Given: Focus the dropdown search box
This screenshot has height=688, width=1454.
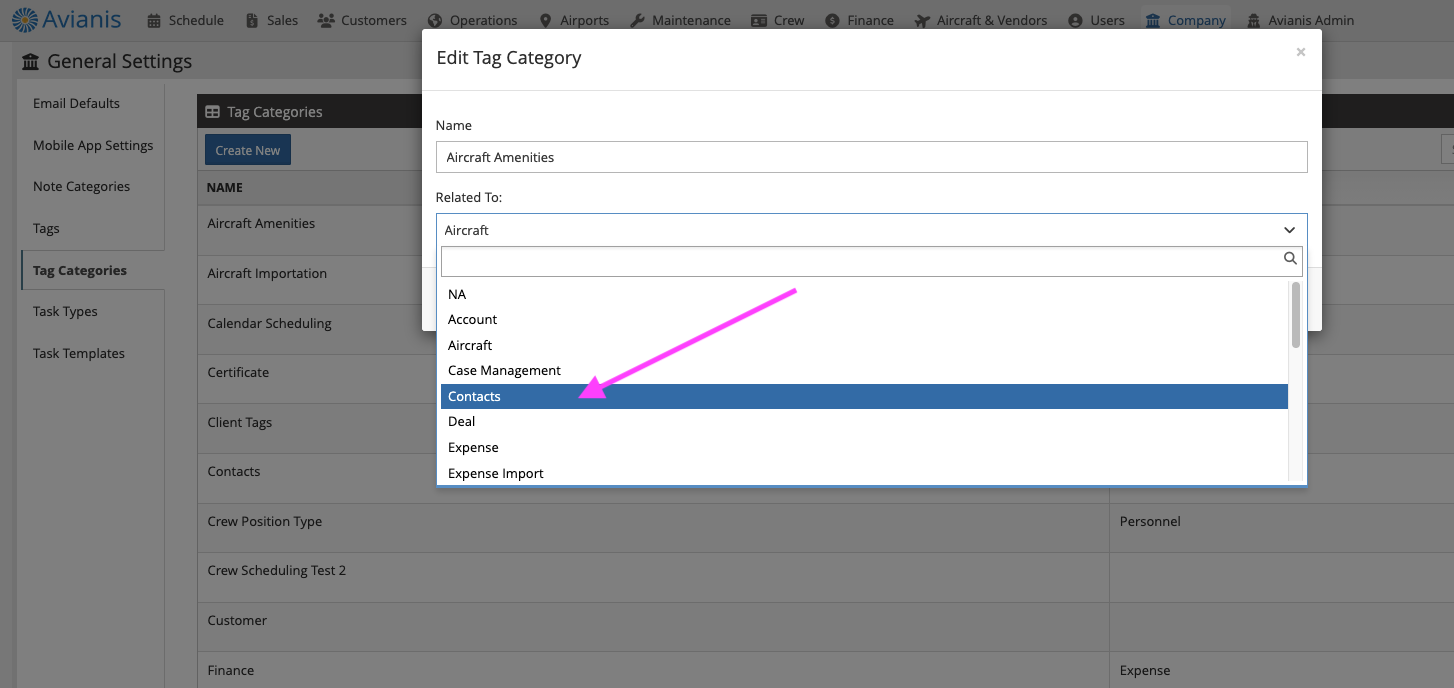Looking at the screenshot, I should (x=860, y=261).
